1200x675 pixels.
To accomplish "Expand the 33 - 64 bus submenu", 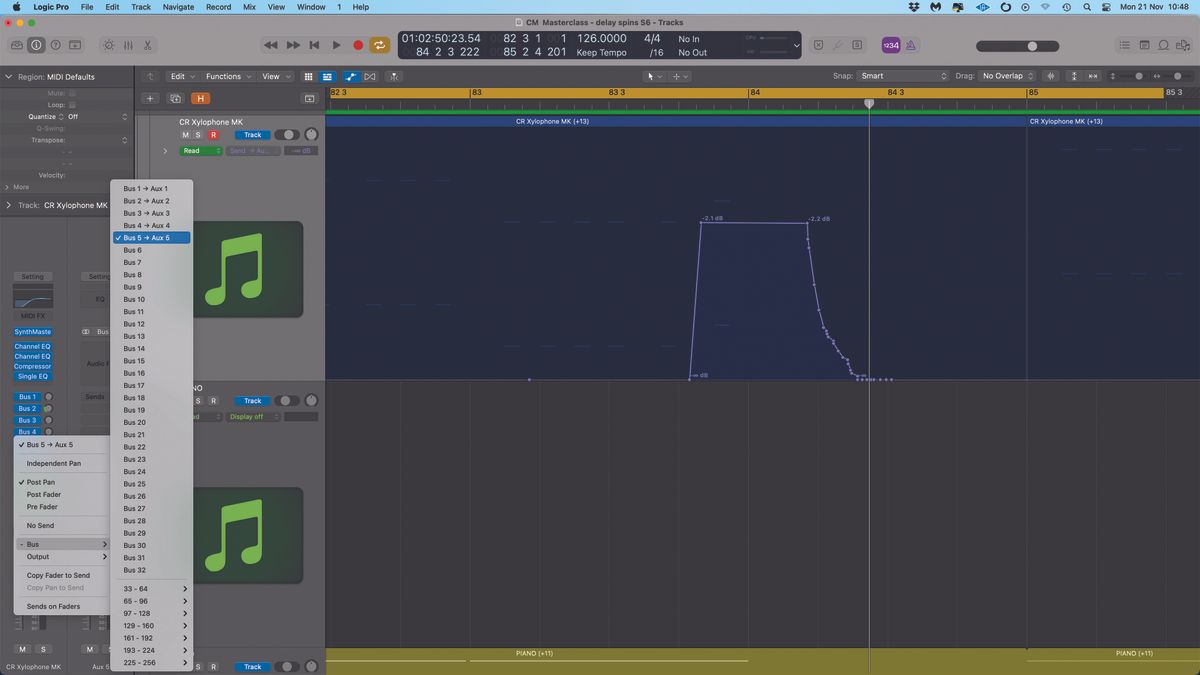I will 150,588.
